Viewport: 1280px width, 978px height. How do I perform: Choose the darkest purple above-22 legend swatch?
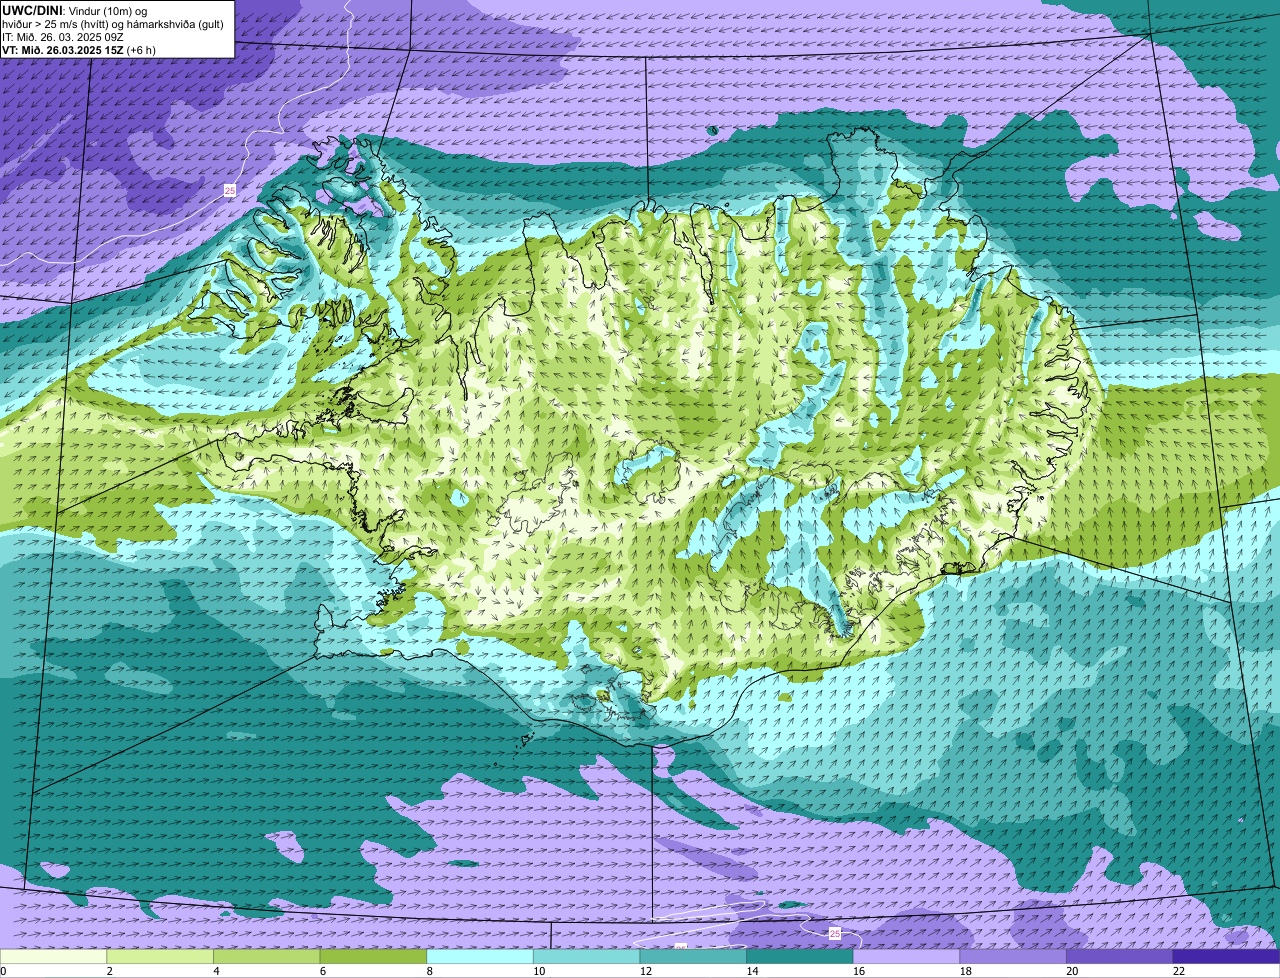(x=1226, y=956)
